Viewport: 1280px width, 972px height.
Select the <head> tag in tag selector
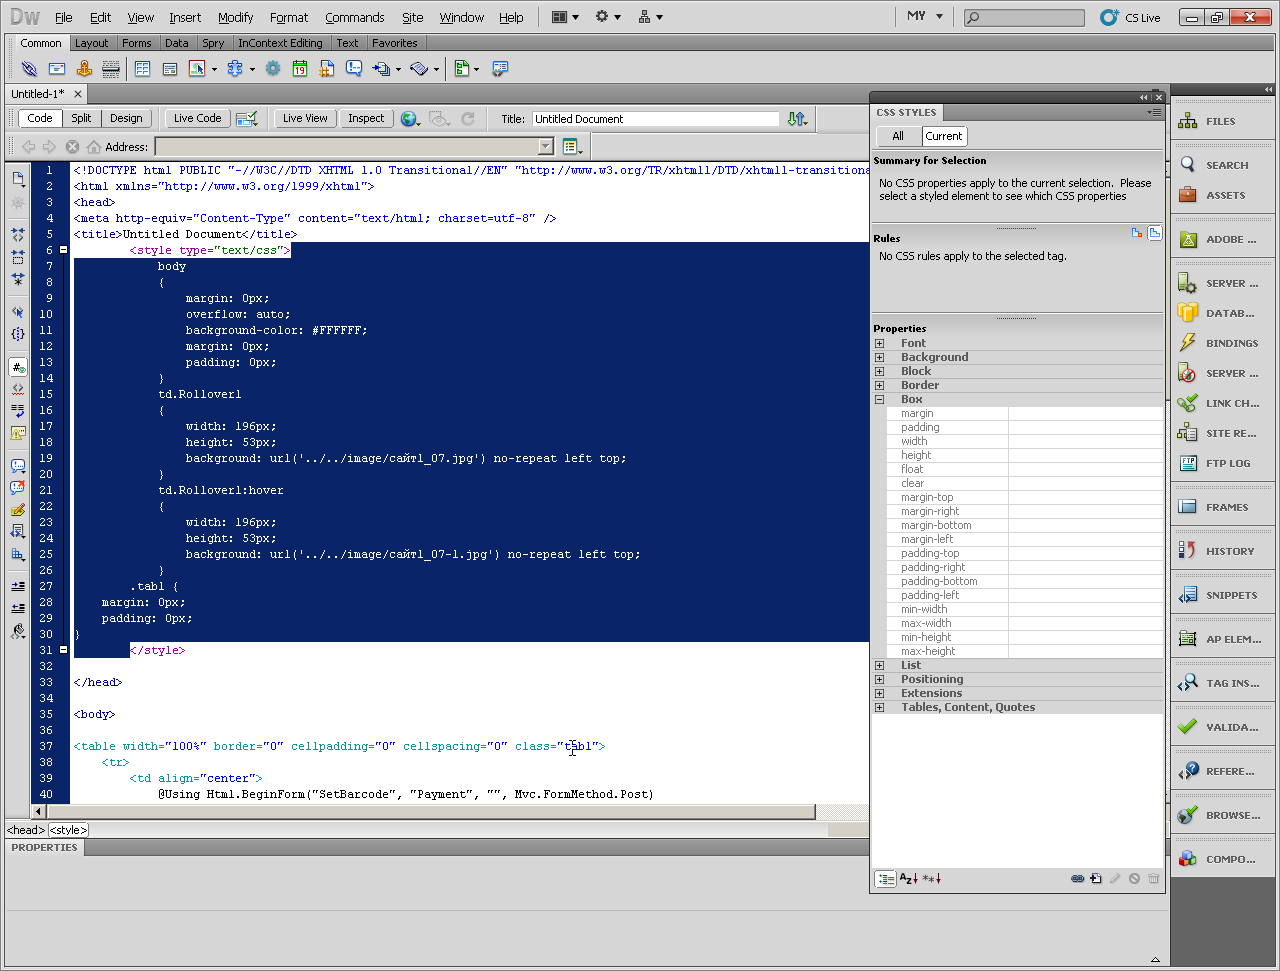click(26, 830)
